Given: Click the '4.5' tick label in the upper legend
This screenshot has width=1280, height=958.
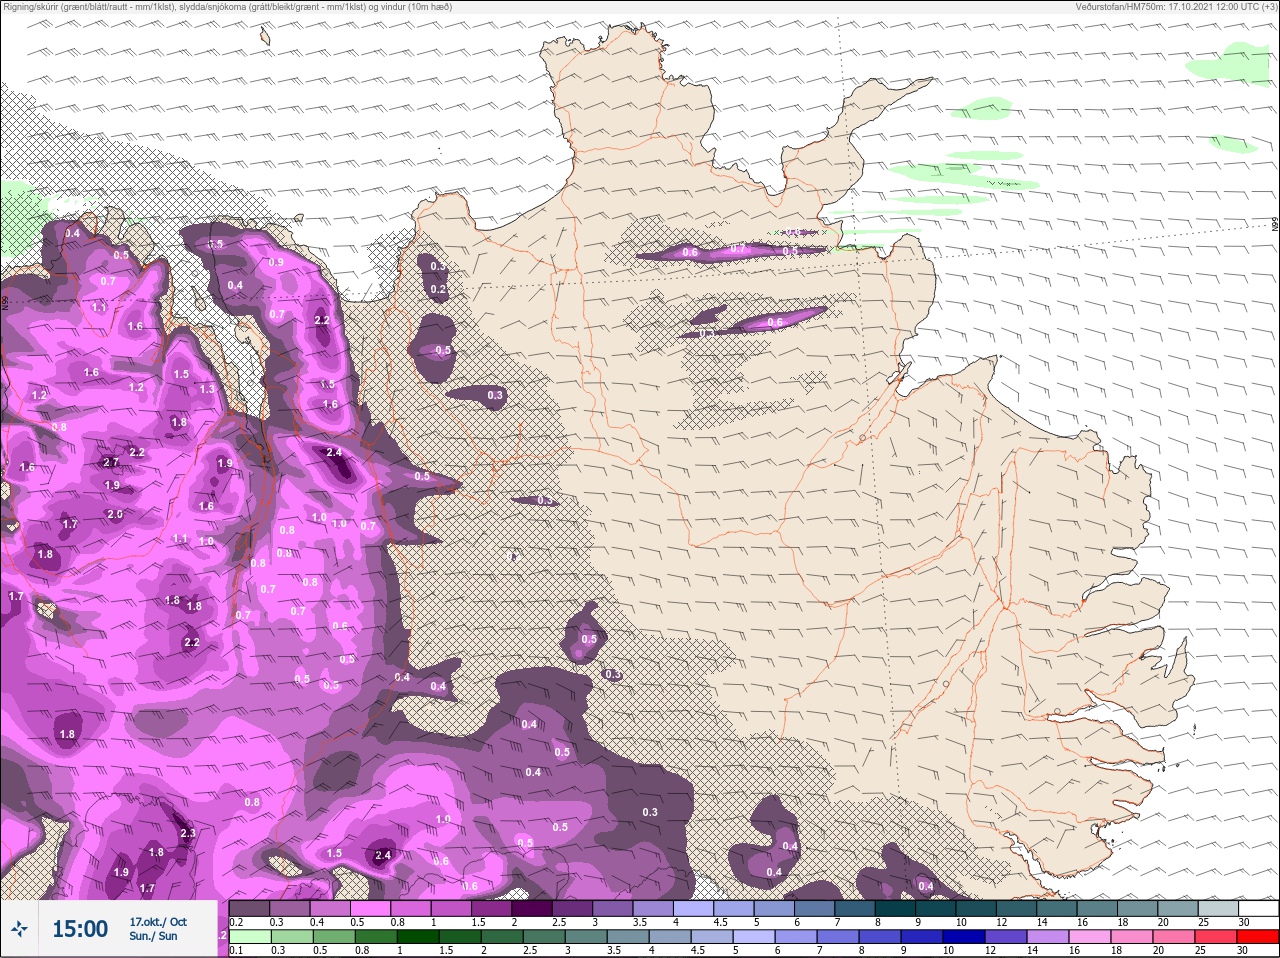Looking at the screenshot, I should 720,922.
